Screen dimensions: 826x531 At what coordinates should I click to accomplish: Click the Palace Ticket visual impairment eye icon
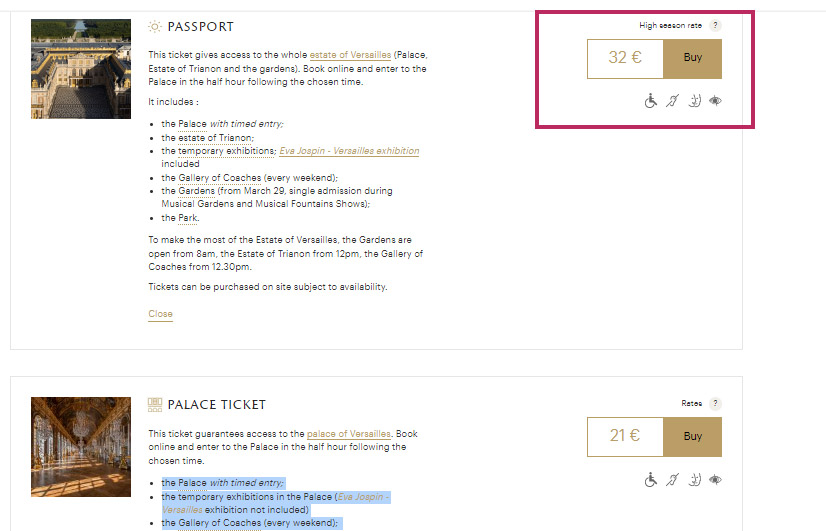pyautogui.click(x=715, y=479)
